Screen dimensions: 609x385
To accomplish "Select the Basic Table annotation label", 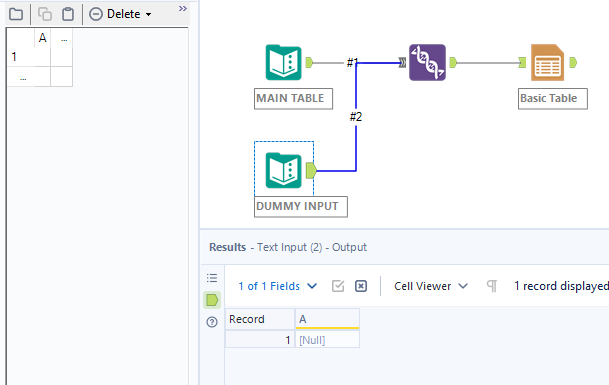I will coord(553,99).
